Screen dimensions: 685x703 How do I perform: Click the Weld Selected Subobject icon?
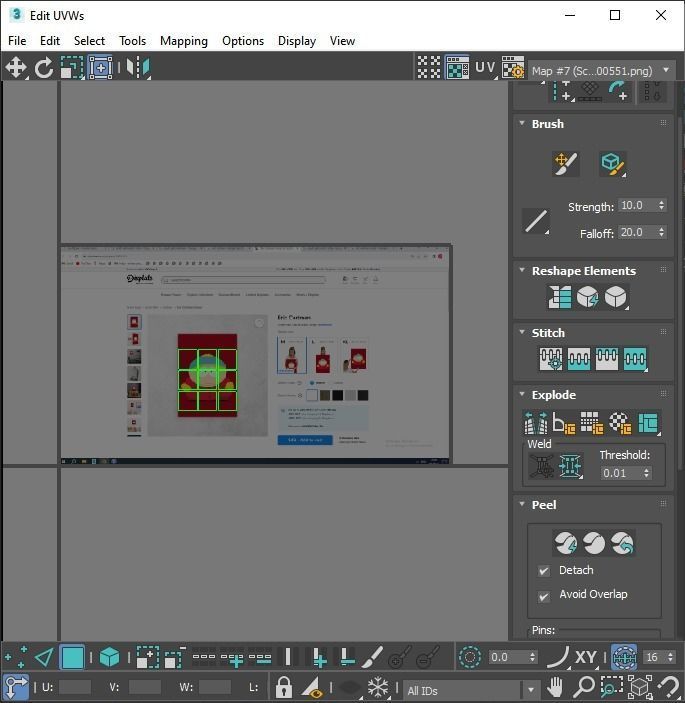(570, 467)
